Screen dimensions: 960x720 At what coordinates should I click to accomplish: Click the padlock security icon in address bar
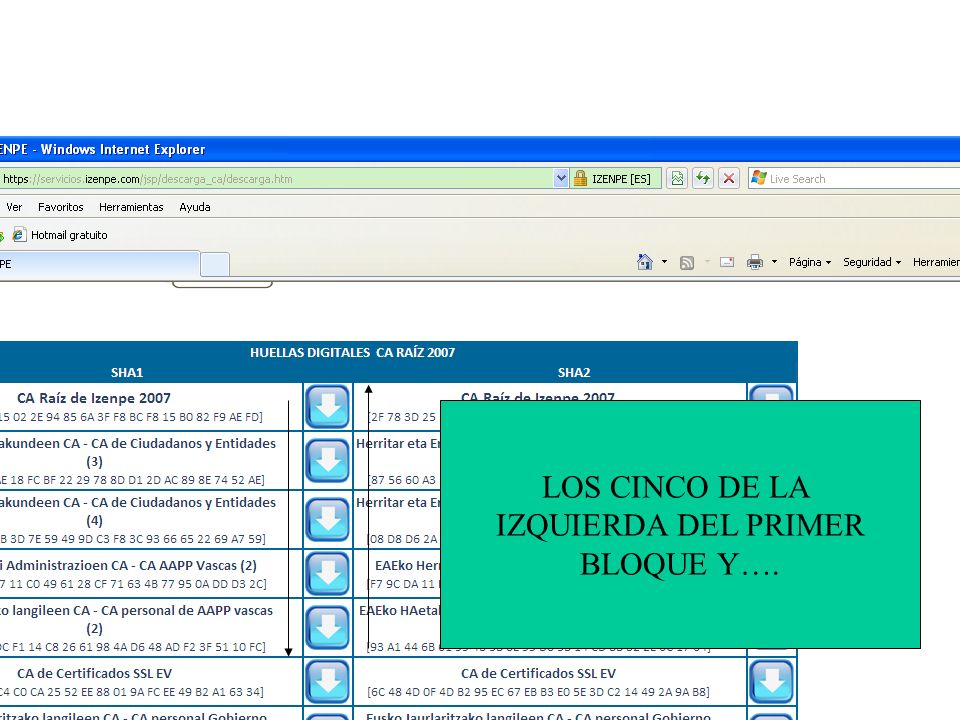580,178
